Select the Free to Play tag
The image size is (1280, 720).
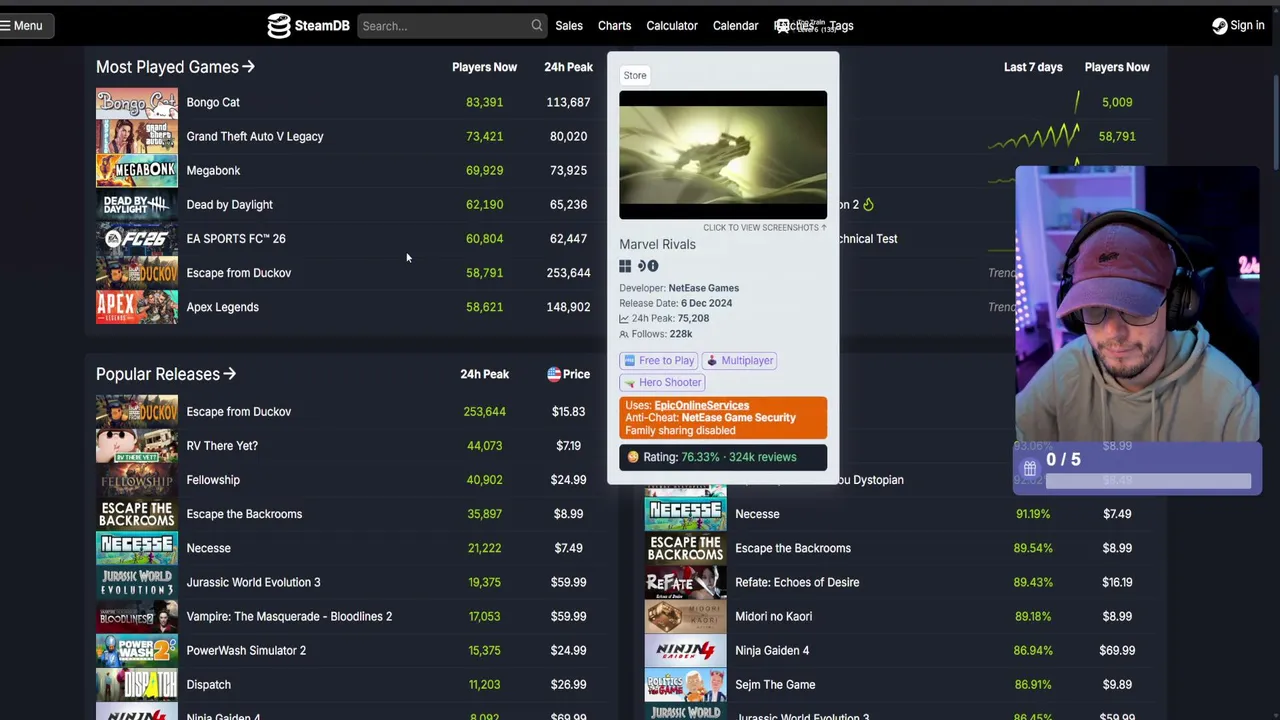tap(659, 360)
